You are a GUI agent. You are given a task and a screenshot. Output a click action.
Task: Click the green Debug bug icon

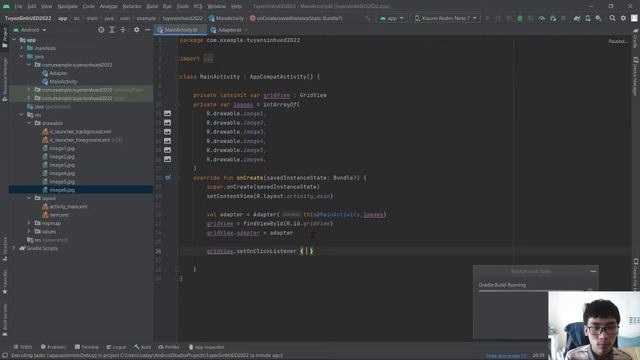(x=520, y=18)
